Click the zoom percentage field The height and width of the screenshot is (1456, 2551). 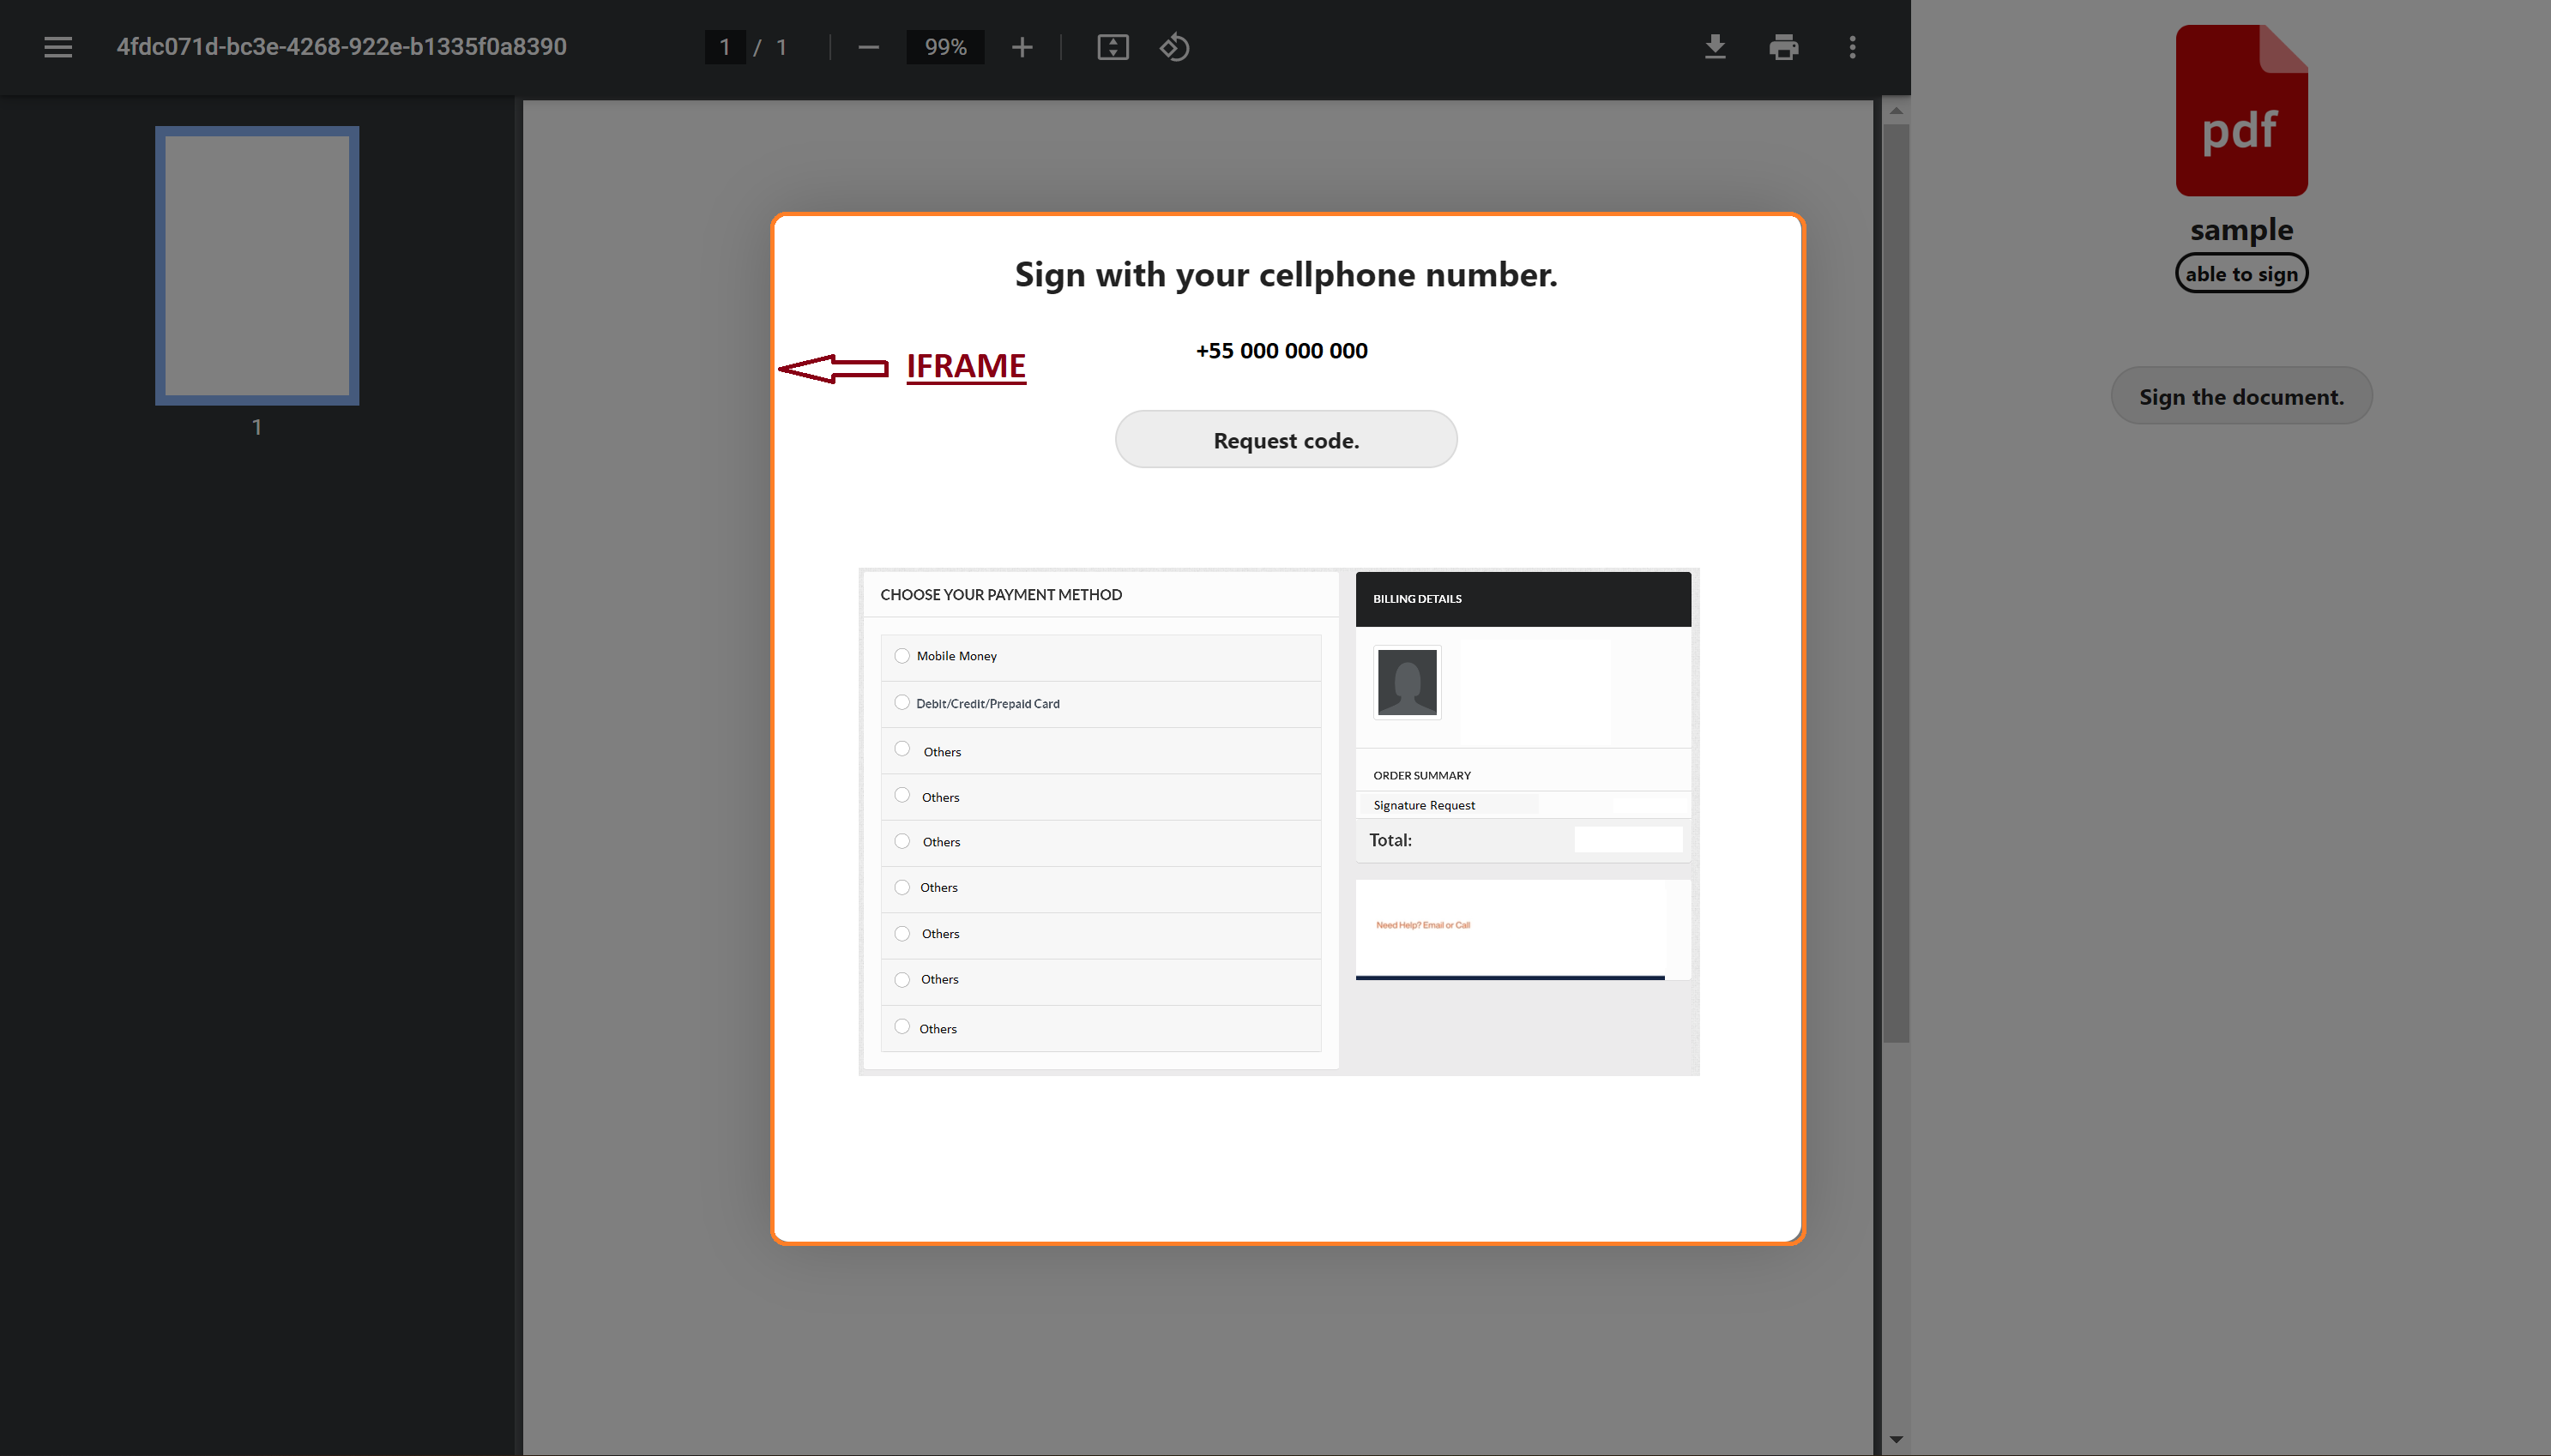coord(944,47)
